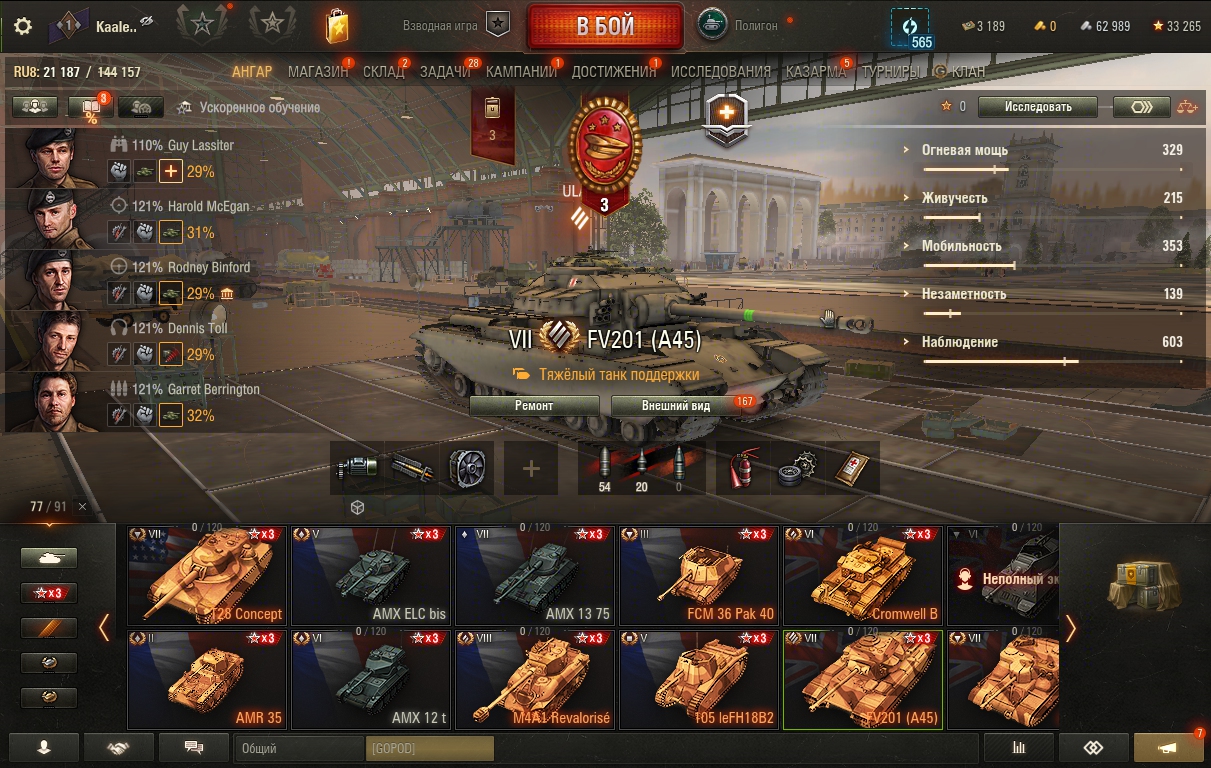The height and width of the screenshot is (768, 1211).
Task: Open the clan handshake icon in bottom bar
Action: [119, 747]
